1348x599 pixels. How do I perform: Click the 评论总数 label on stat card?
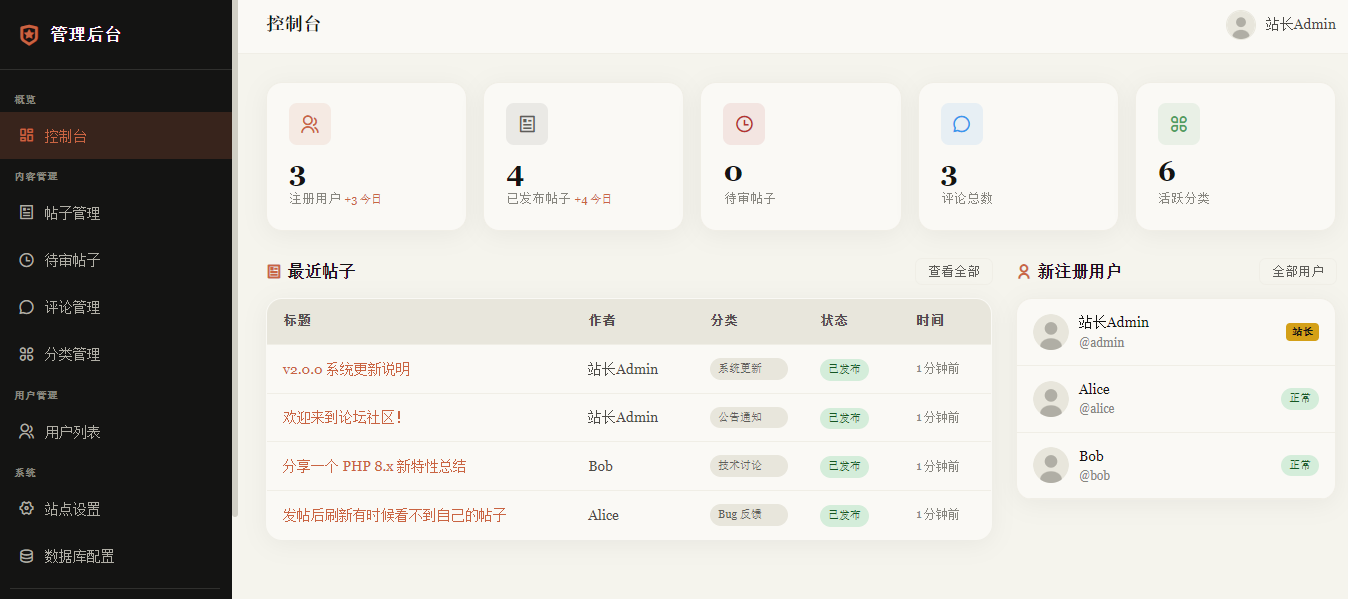(967, 199)
